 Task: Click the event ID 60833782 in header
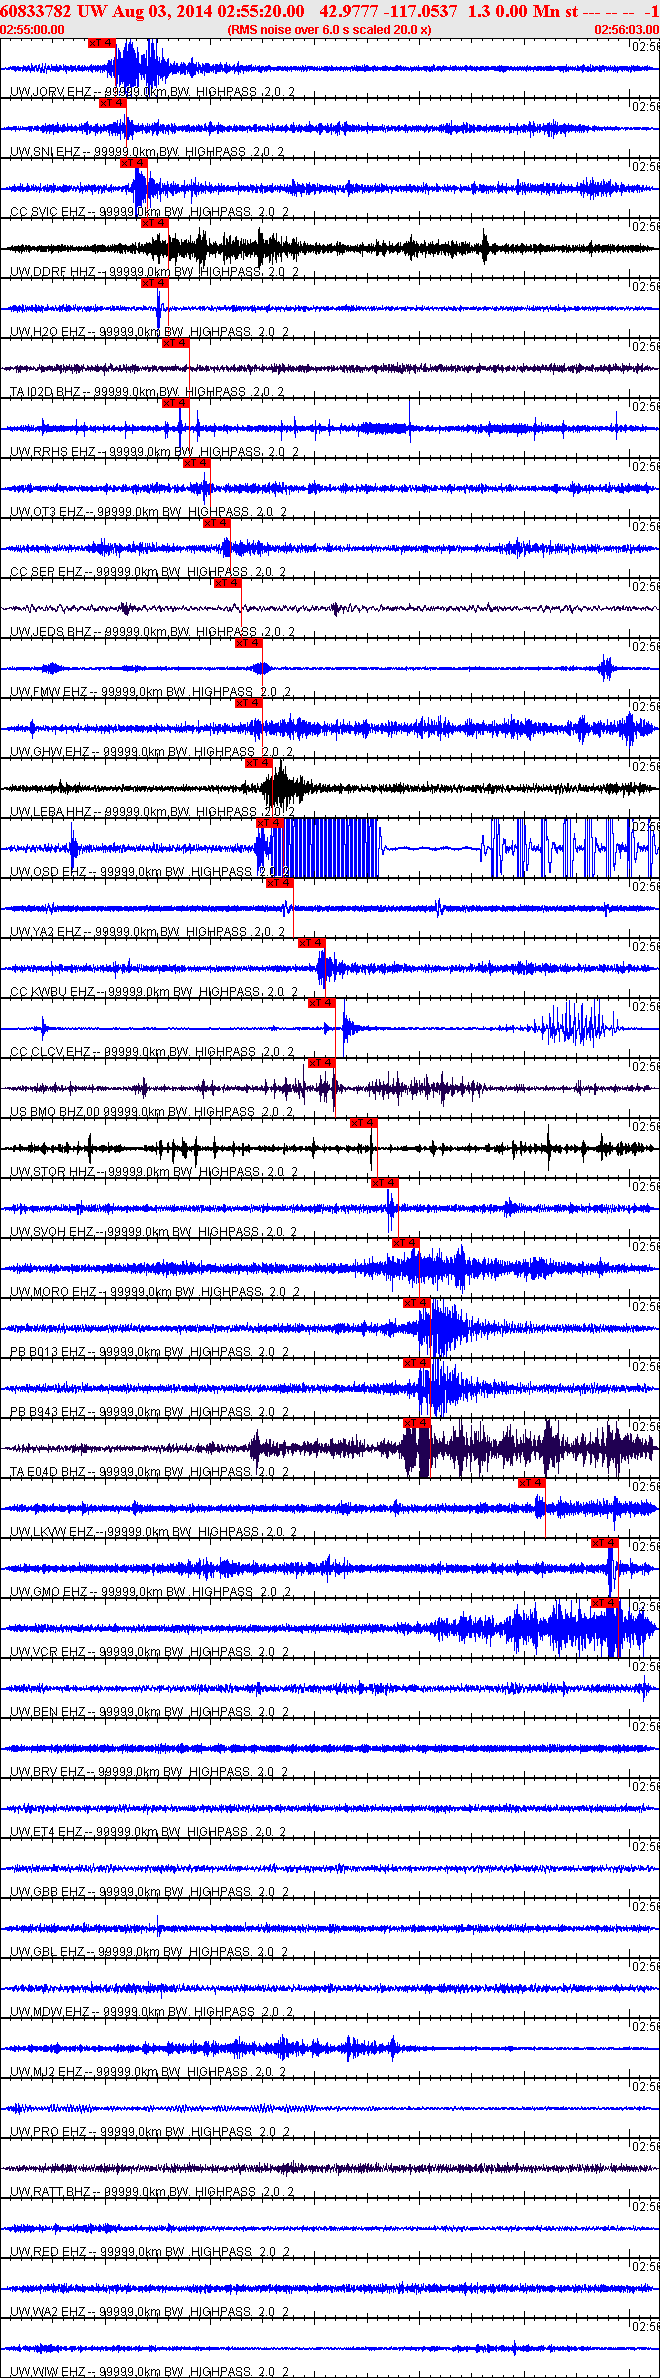(x=35, y=11)
